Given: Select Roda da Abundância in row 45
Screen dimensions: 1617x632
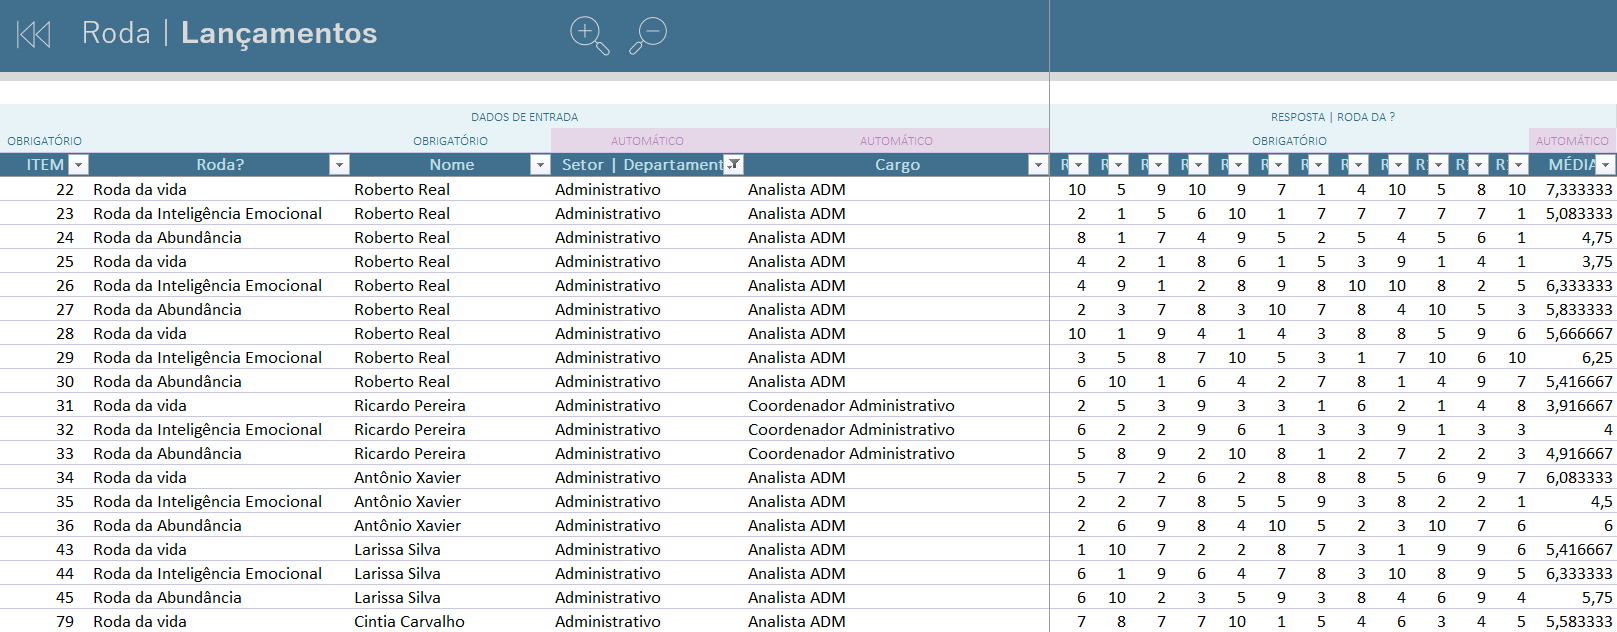Looking at the screenshot, I should (167, 597).
